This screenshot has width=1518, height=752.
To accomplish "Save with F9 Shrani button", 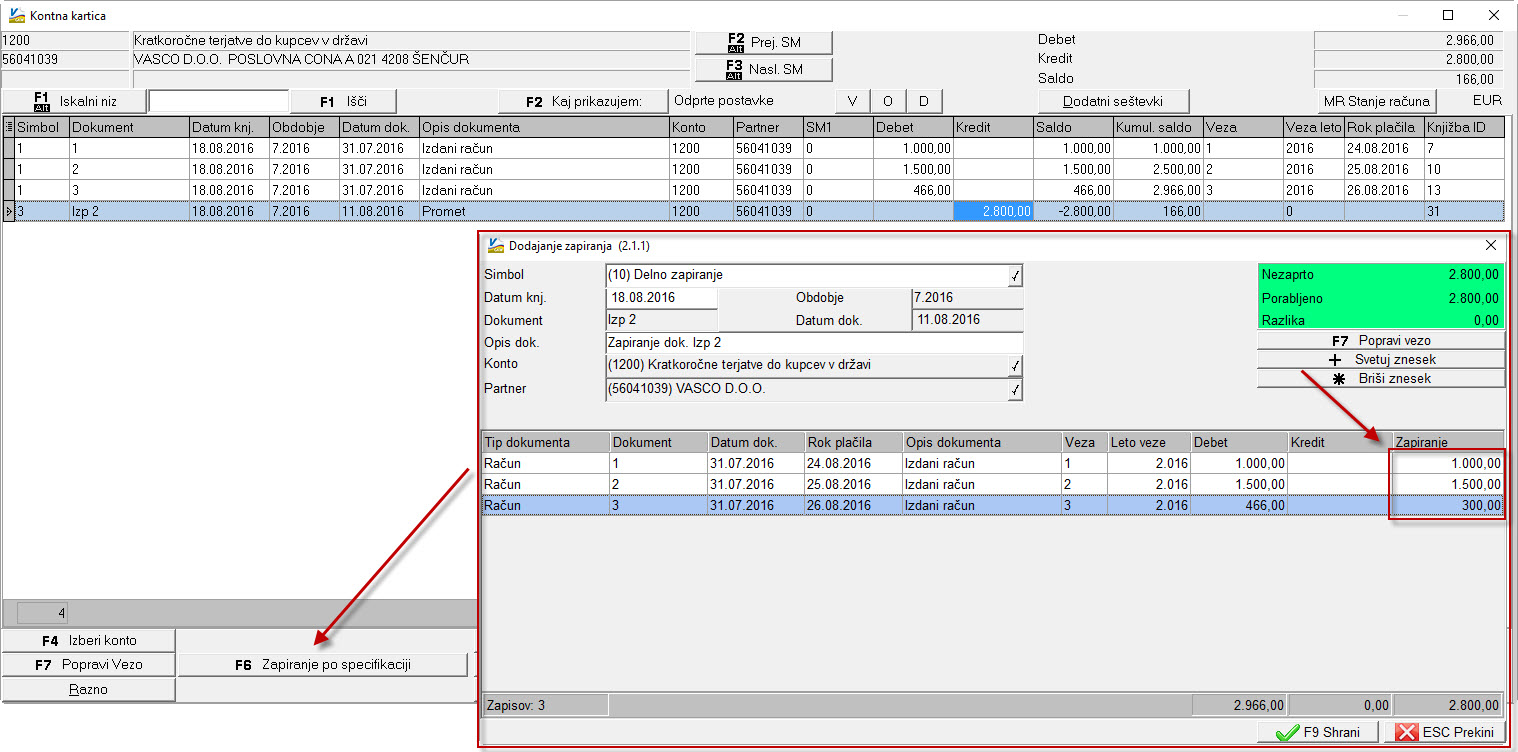I will click(1319, 732).
